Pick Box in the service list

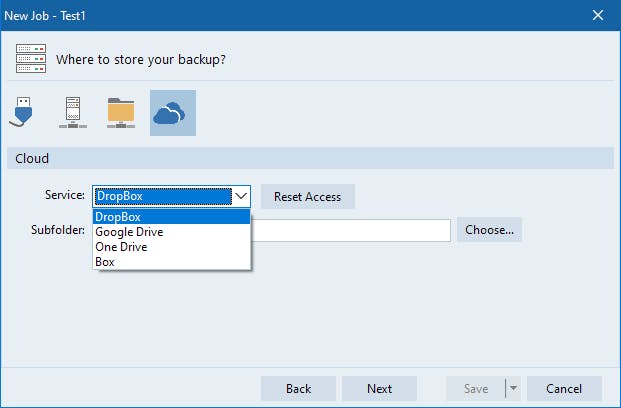(x=171, y=262)
